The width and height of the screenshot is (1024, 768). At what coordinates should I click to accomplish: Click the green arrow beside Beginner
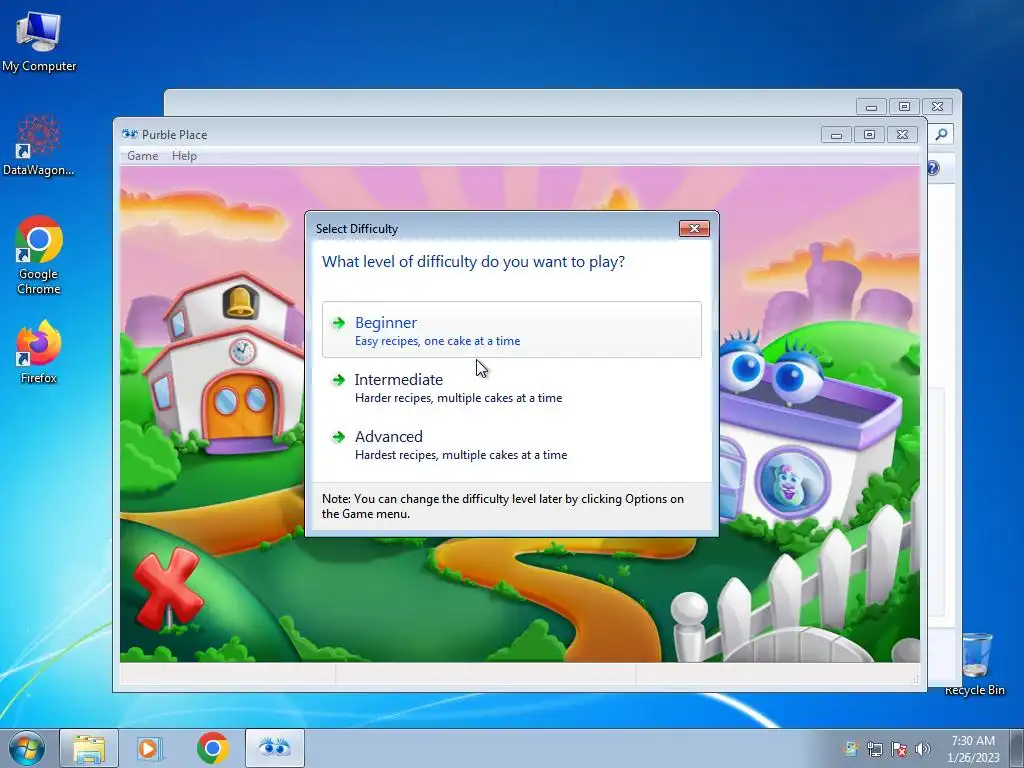pos(338,323)
